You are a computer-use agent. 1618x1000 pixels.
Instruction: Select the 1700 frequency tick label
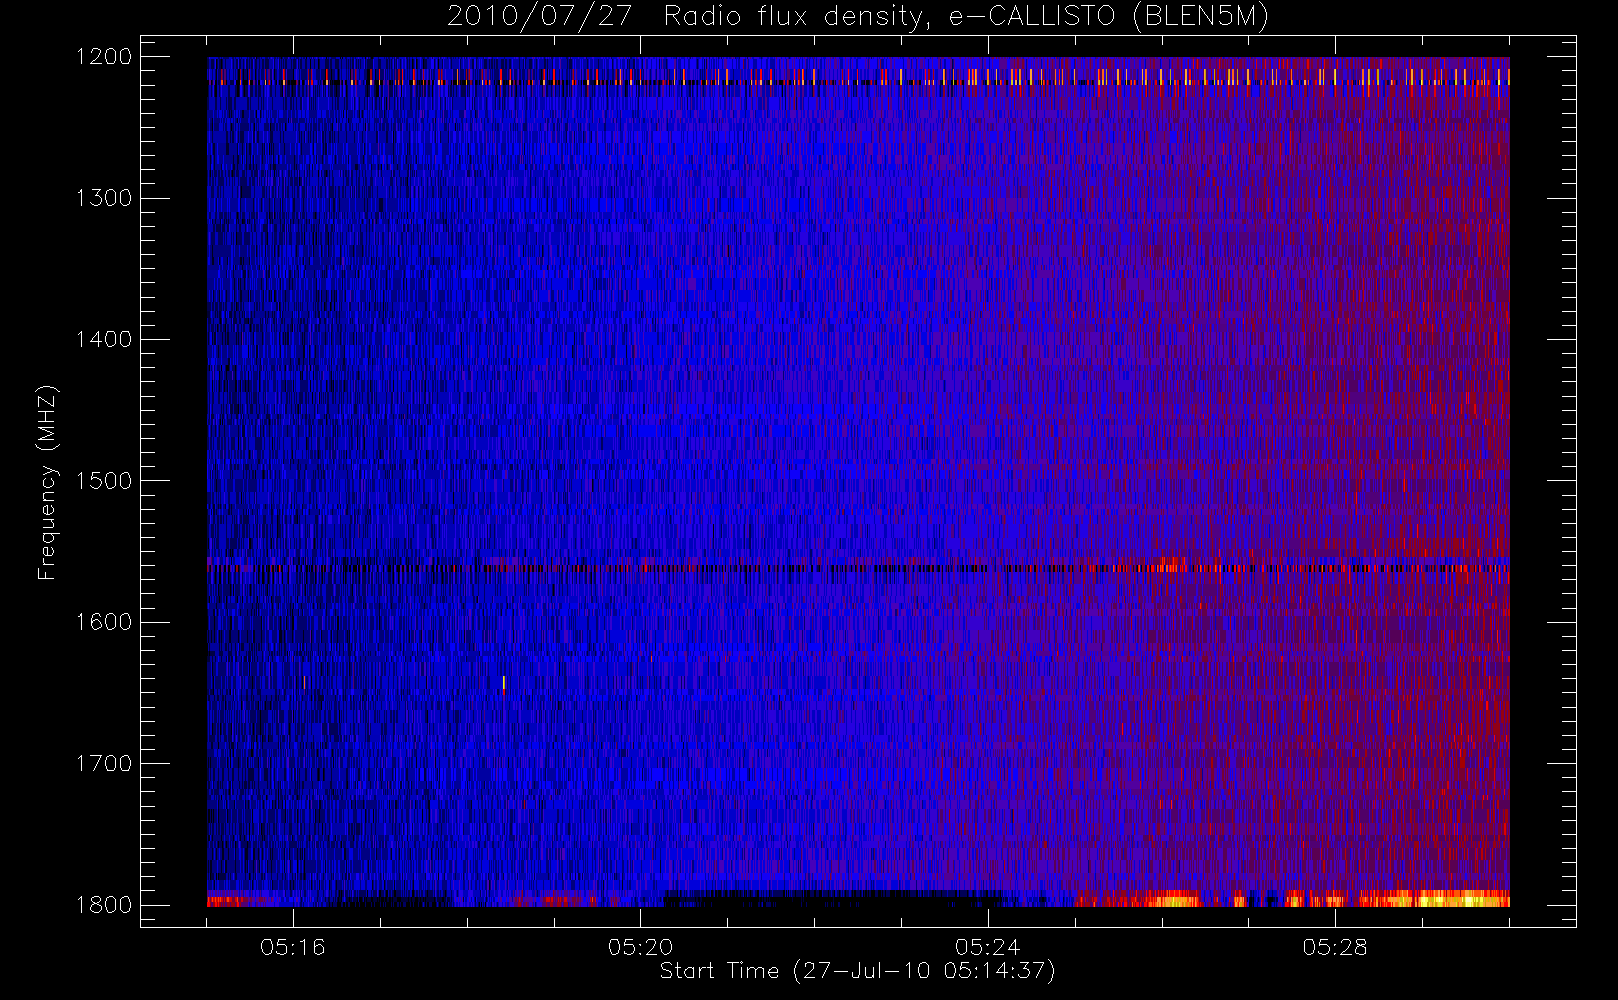tap(104, 764)
